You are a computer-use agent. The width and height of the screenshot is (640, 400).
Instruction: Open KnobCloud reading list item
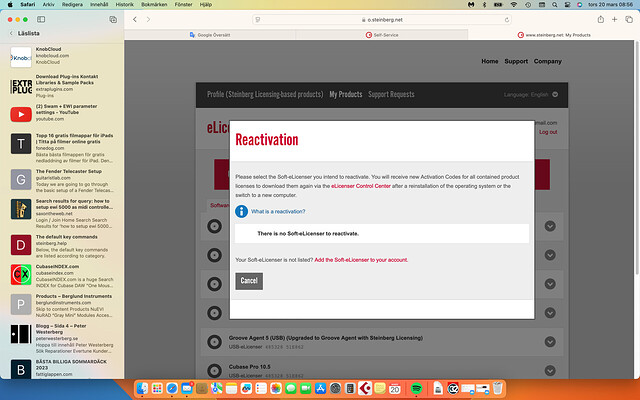(x=62, y=56)
